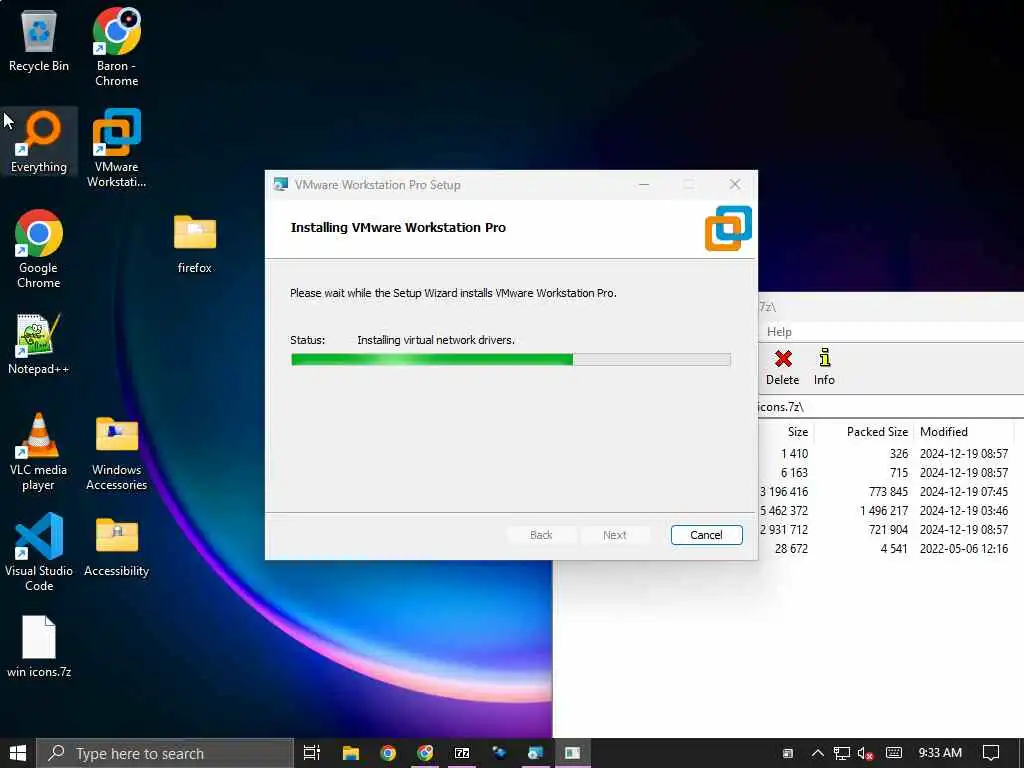Click the Delete button in 7-Zip toolbar

click(x=782, y=367)
